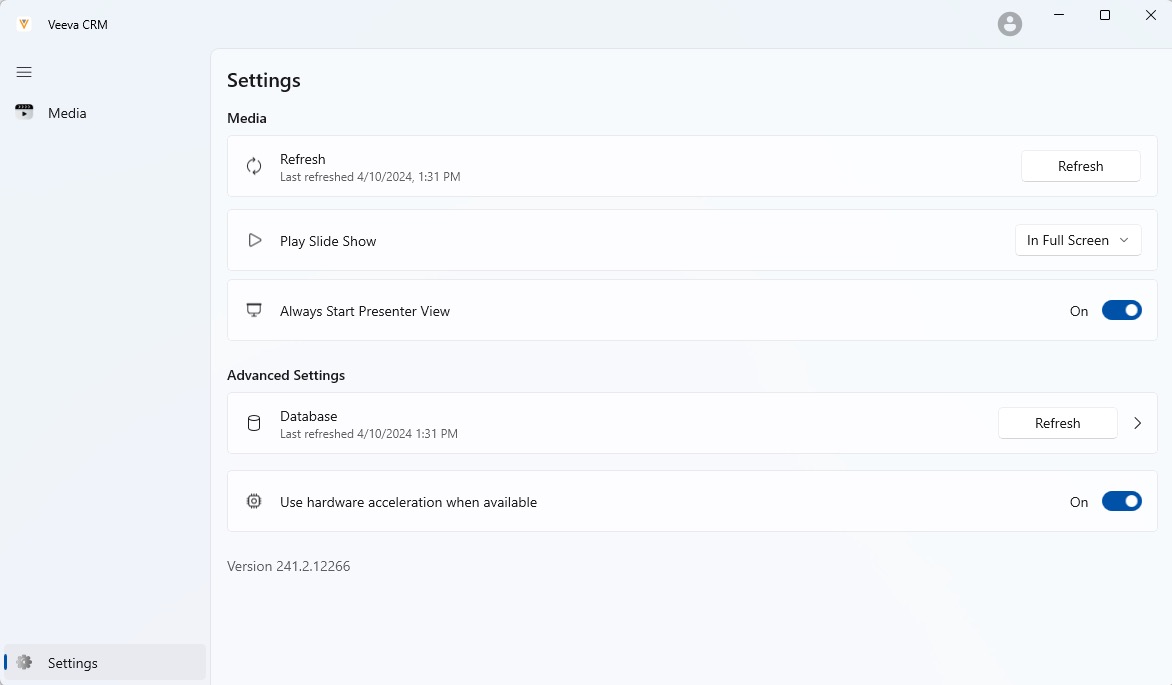Click the Veeva CRM logo icon

24,24
